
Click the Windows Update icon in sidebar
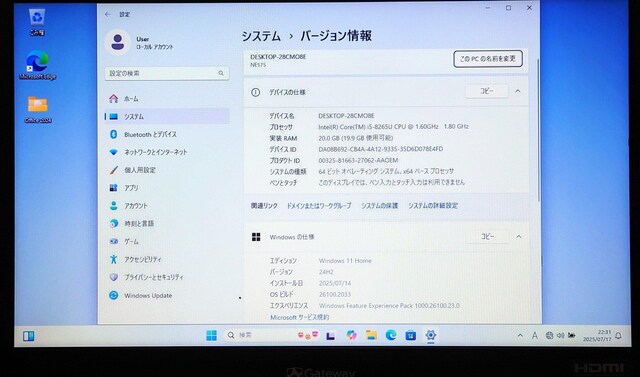pos(114,295)
